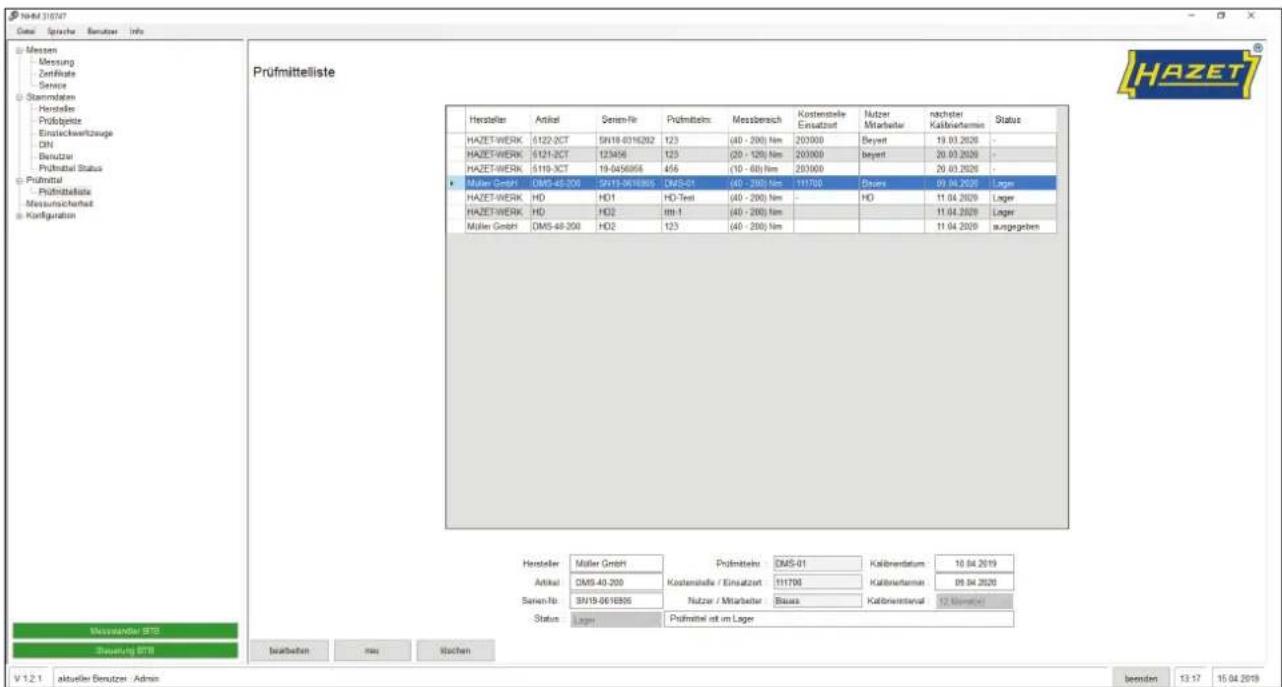Image resolution: width=1282 pixels, height=687 pixels.
Task: Click the Serien-Nr field in detail form
Action: tap(616, 601)
